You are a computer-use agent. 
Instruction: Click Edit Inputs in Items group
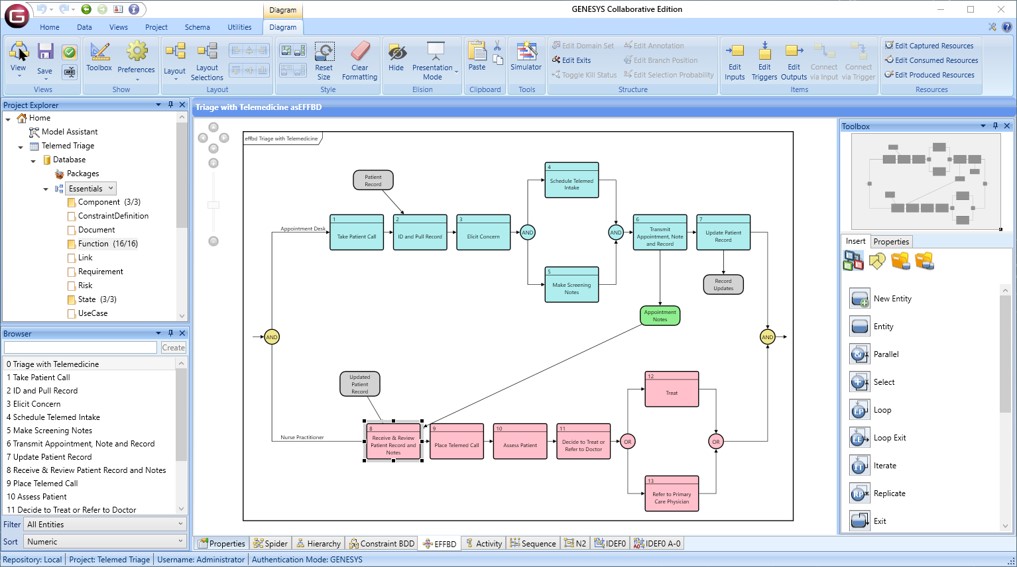(735, 60)
